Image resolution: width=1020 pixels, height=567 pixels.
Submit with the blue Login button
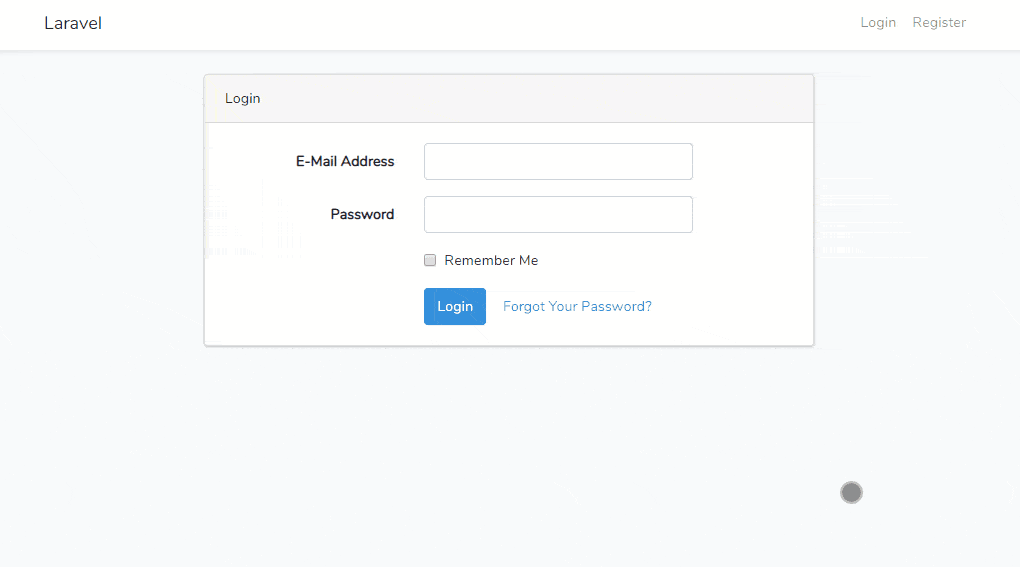(455, 306)
